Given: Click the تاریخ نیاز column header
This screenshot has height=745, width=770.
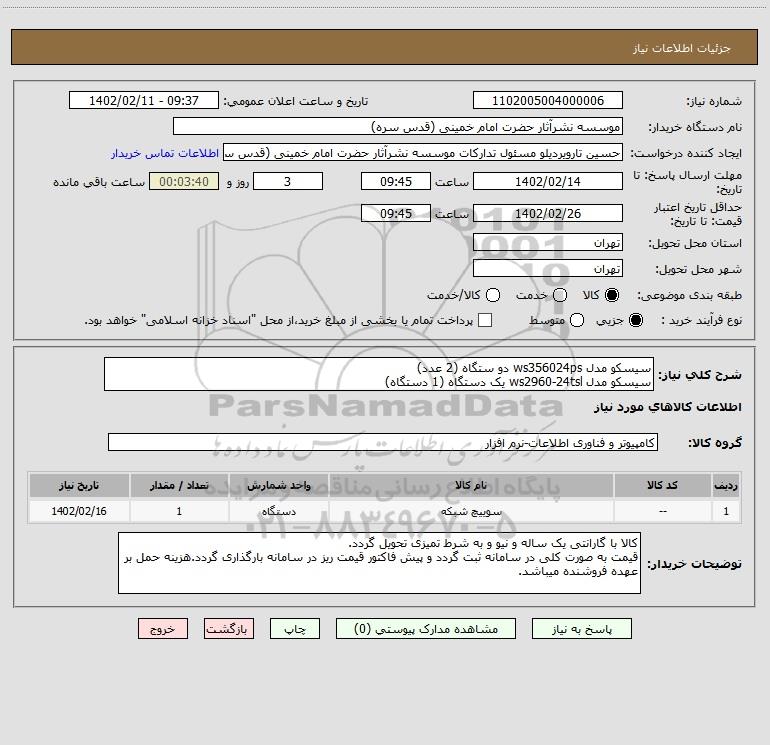Looking at the screenshot, I should click(x=79, y=485).
